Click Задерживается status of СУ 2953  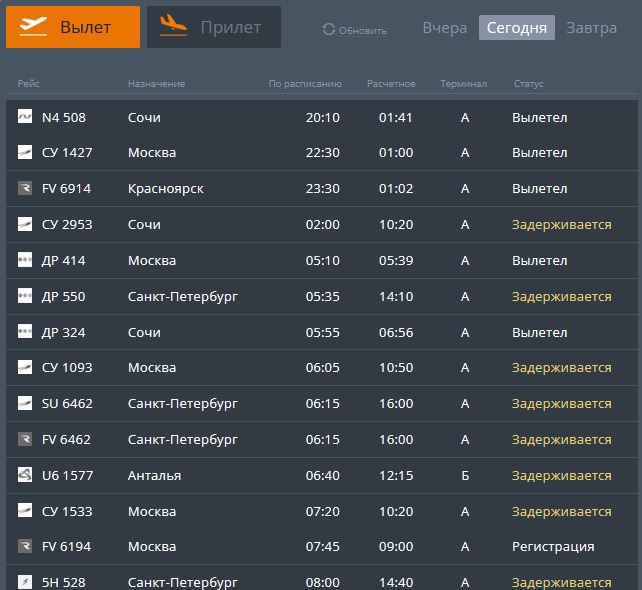coord(562,225)
